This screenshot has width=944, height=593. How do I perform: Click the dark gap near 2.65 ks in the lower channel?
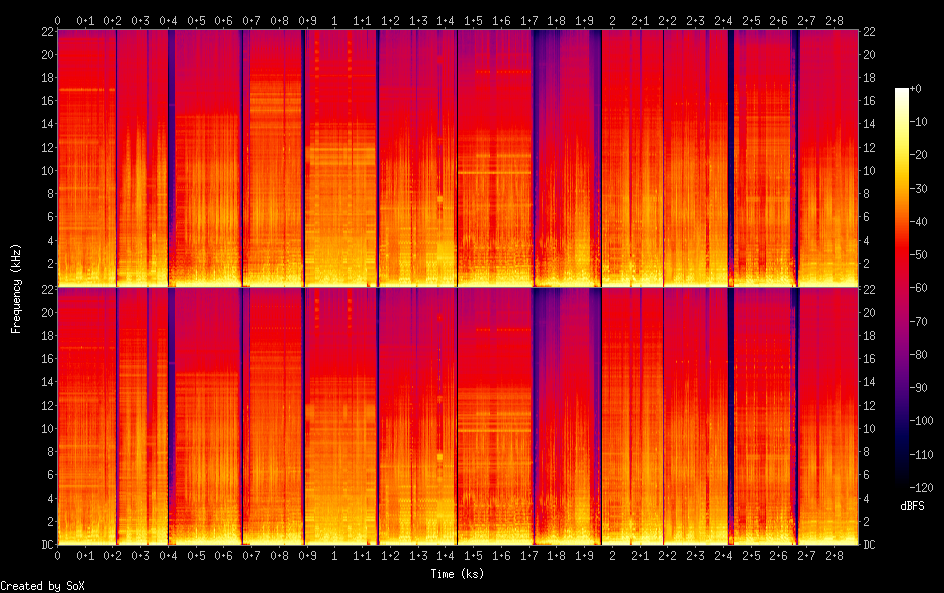795,400
